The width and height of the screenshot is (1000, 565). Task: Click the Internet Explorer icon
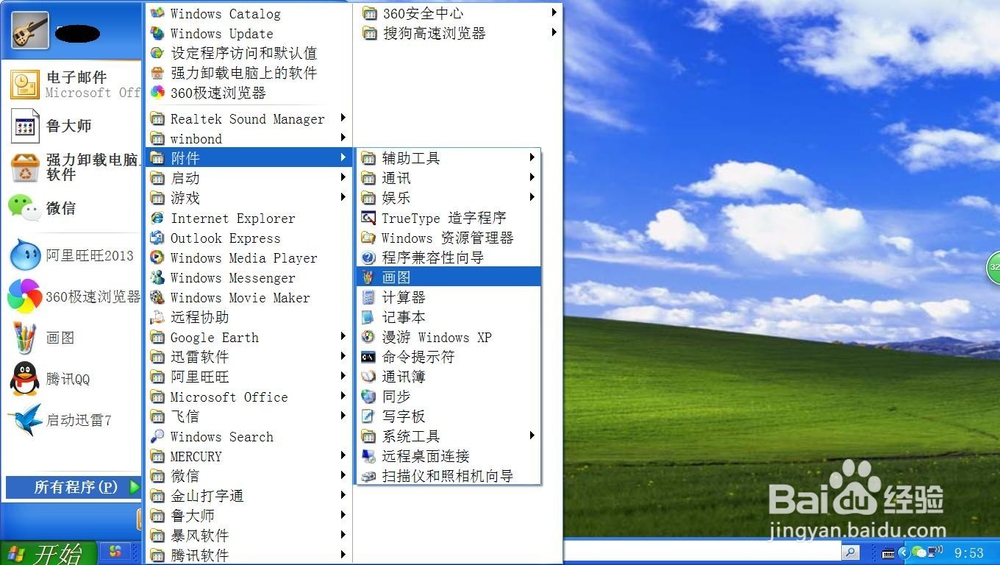157,218
